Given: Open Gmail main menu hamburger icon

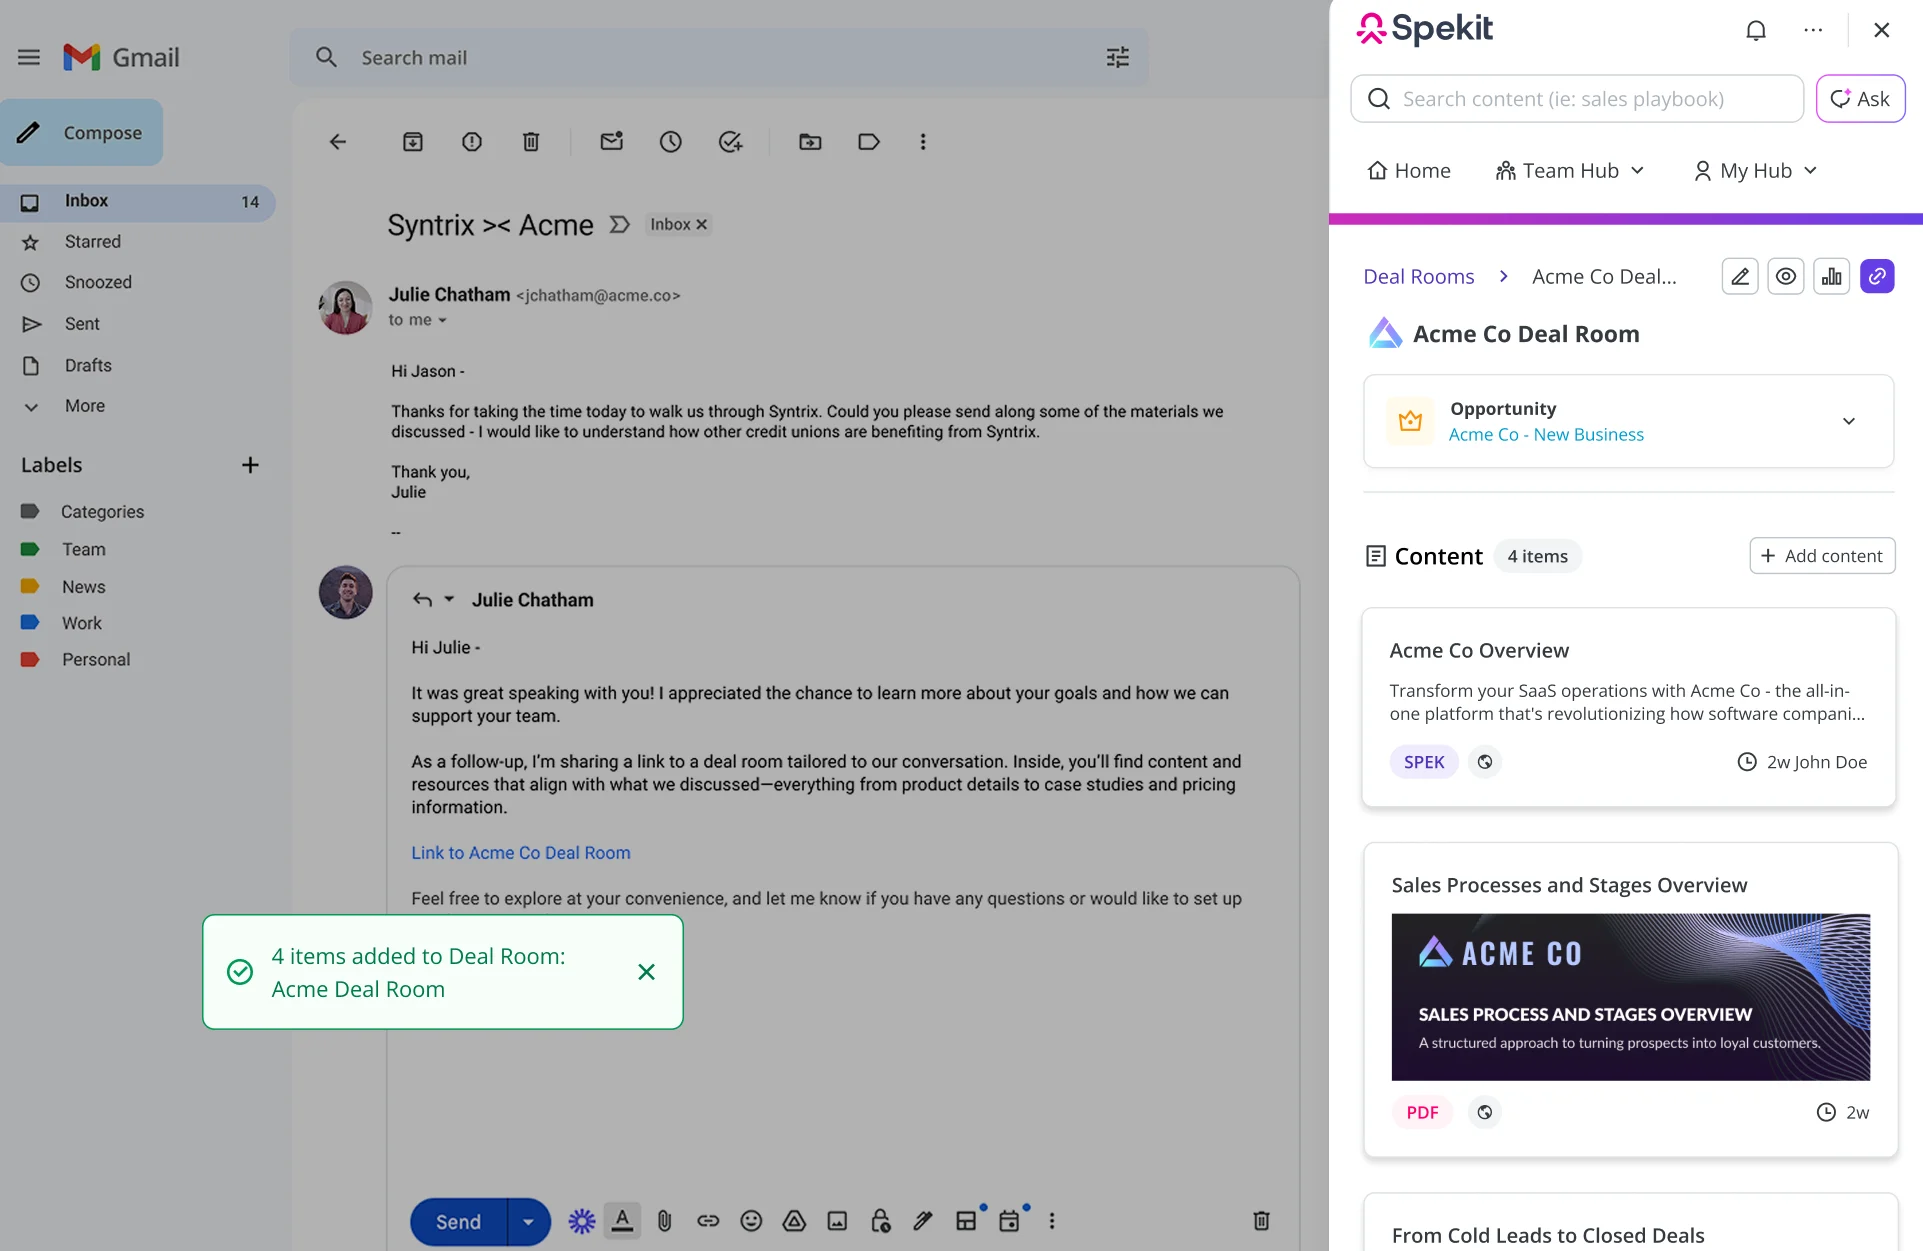Looking at the screenshot, I should coord(29,57).
